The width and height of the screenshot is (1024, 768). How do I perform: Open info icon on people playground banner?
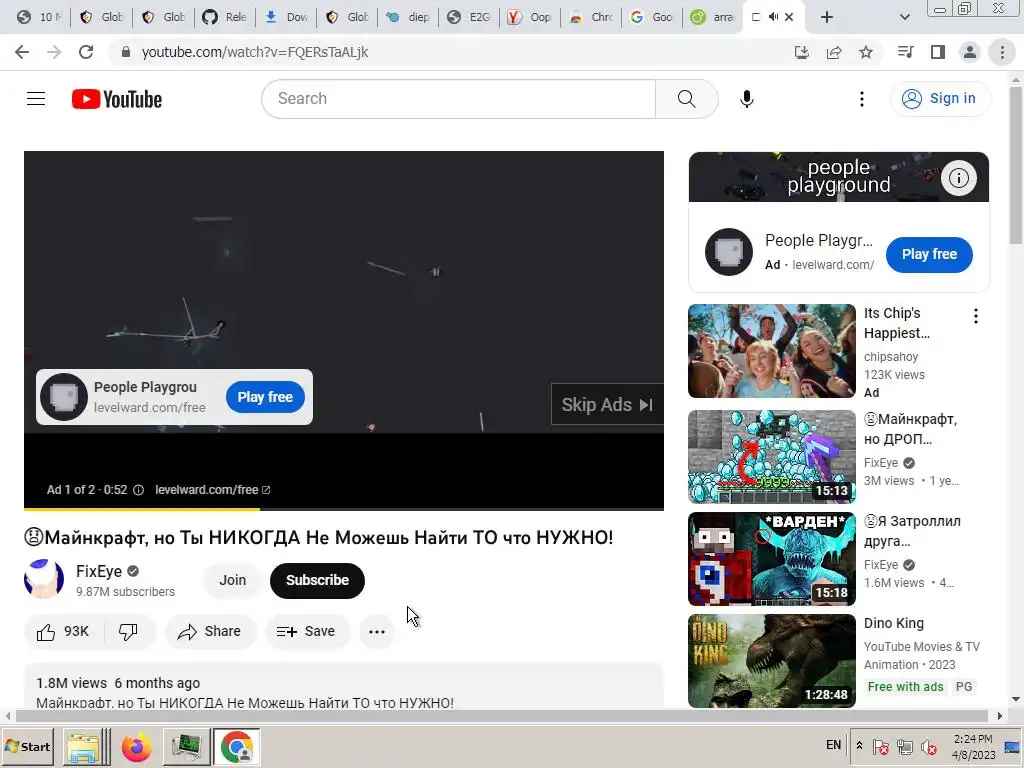coord(959,178)
